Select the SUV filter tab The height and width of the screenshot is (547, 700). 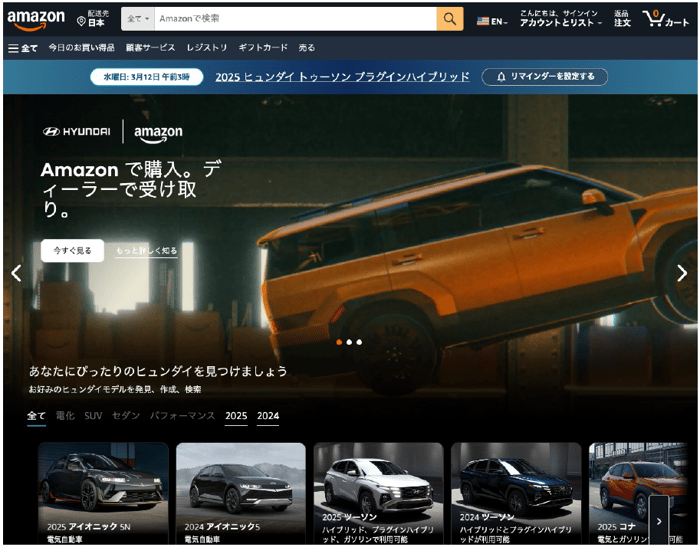(x=93, y=416)
